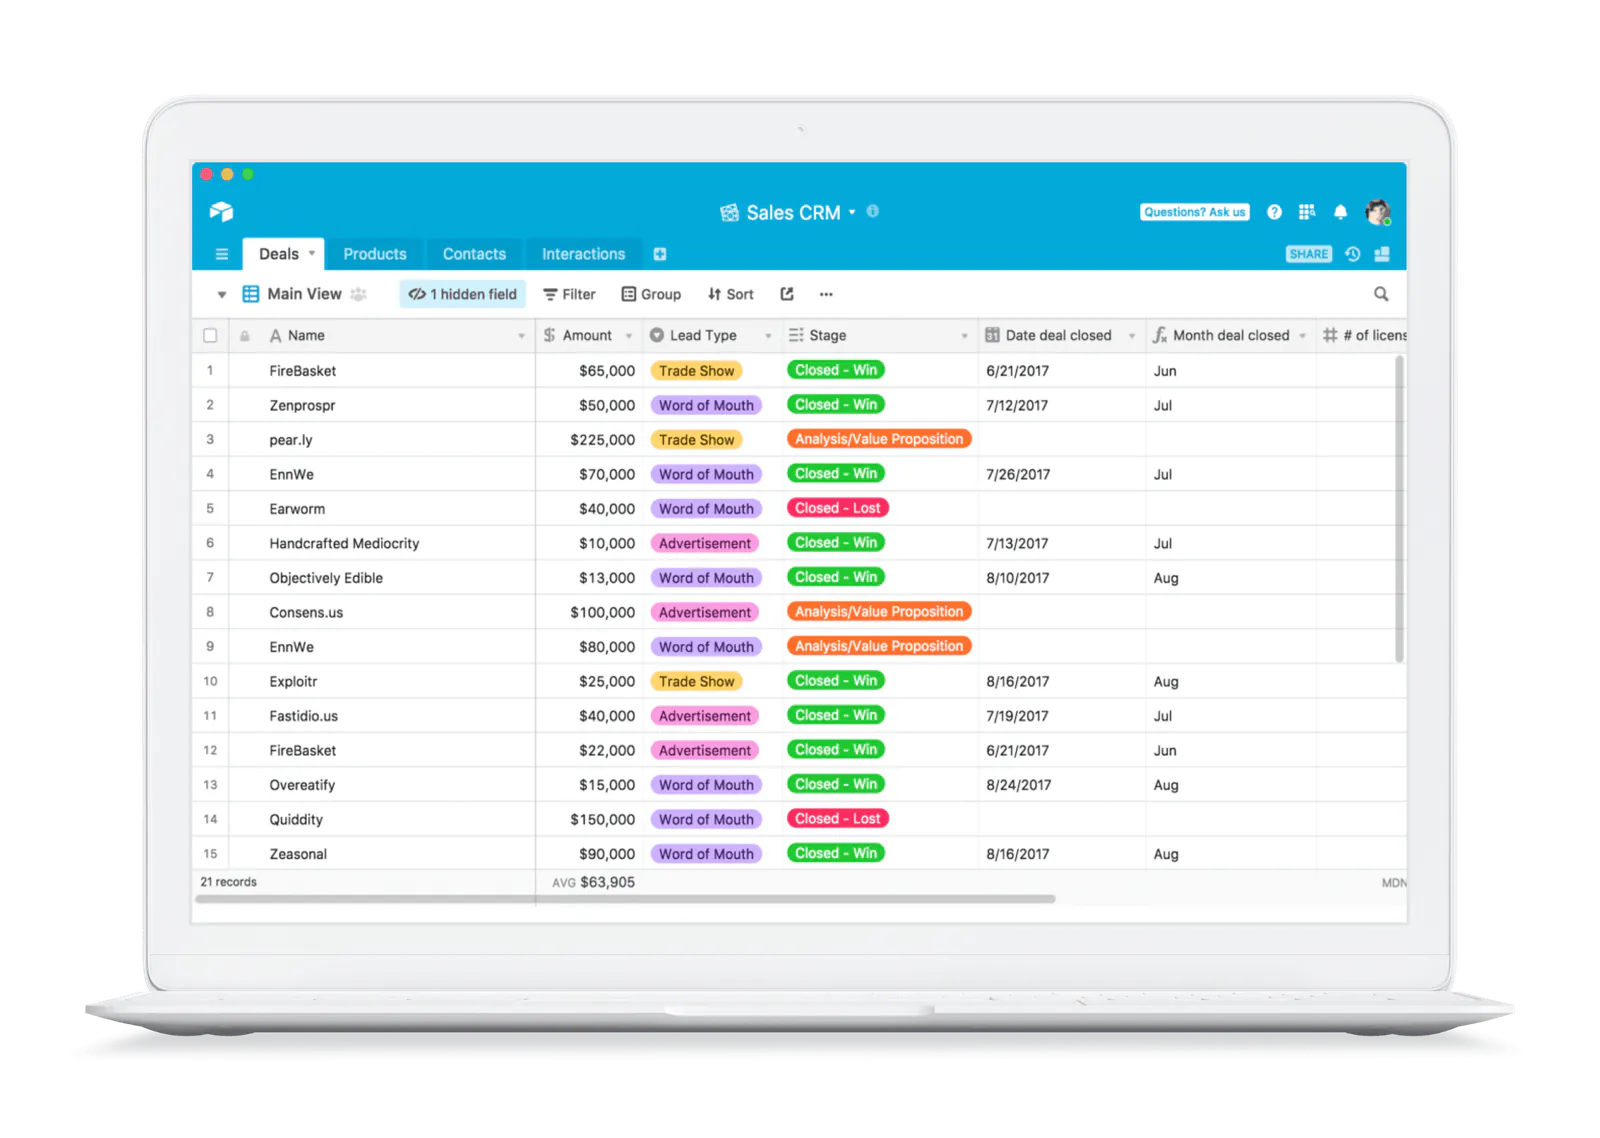The height and width of the screenshot is (1138, 1600).
Task: Add a new table with plus icon
Action: pos(660,254)
